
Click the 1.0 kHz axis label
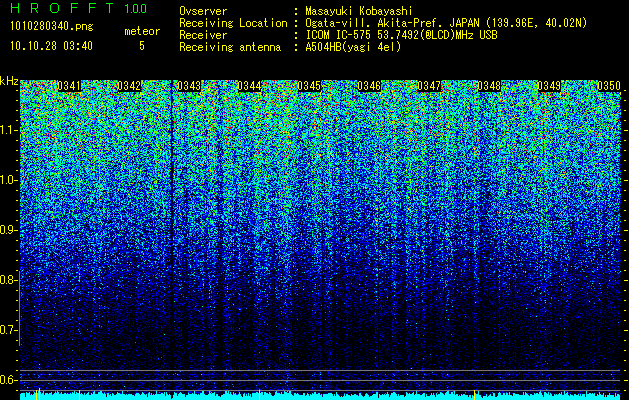[8, 180]
